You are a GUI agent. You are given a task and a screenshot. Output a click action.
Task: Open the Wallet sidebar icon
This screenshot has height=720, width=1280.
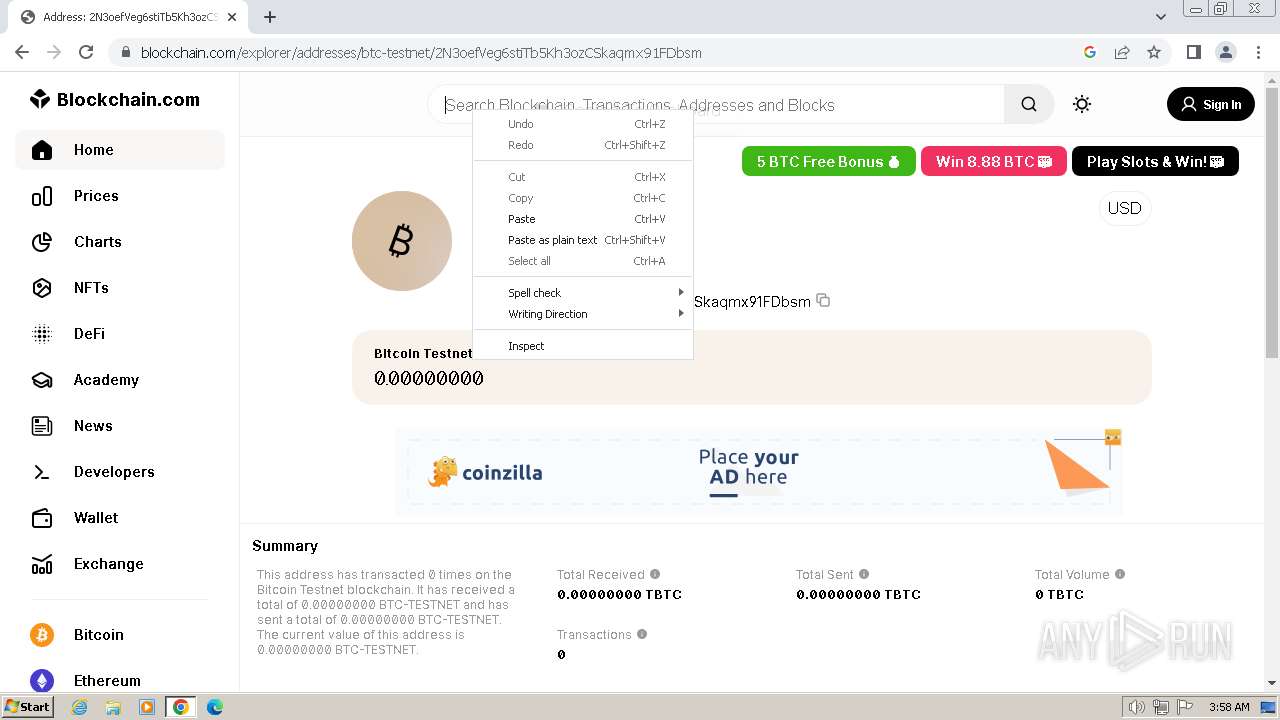(x=42, y=518)
